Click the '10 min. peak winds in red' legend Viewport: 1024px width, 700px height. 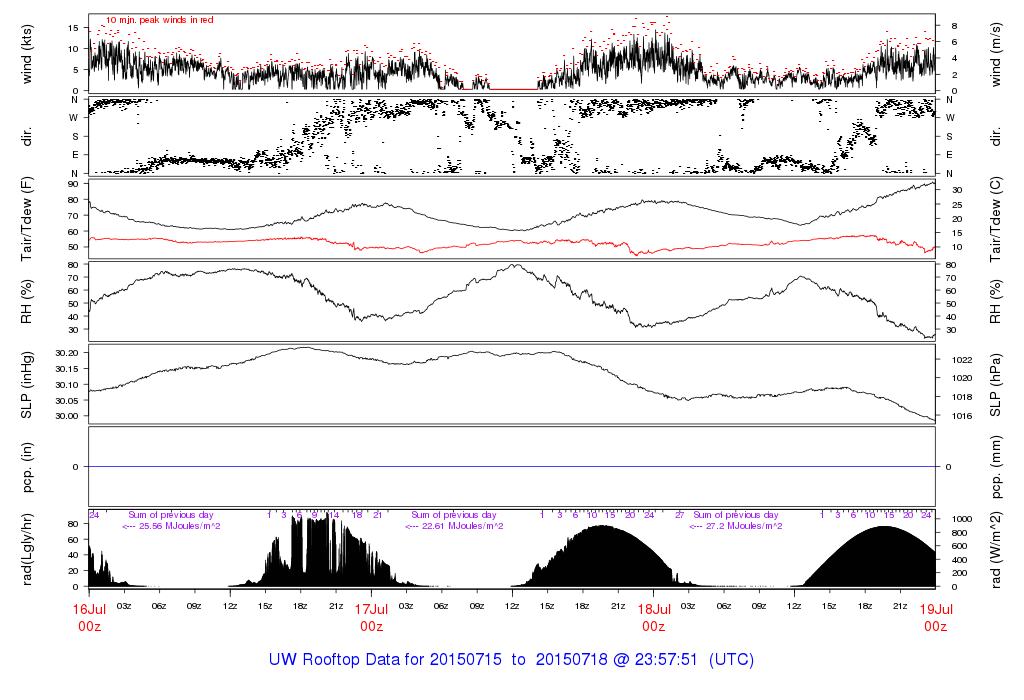tap(159, 20)
